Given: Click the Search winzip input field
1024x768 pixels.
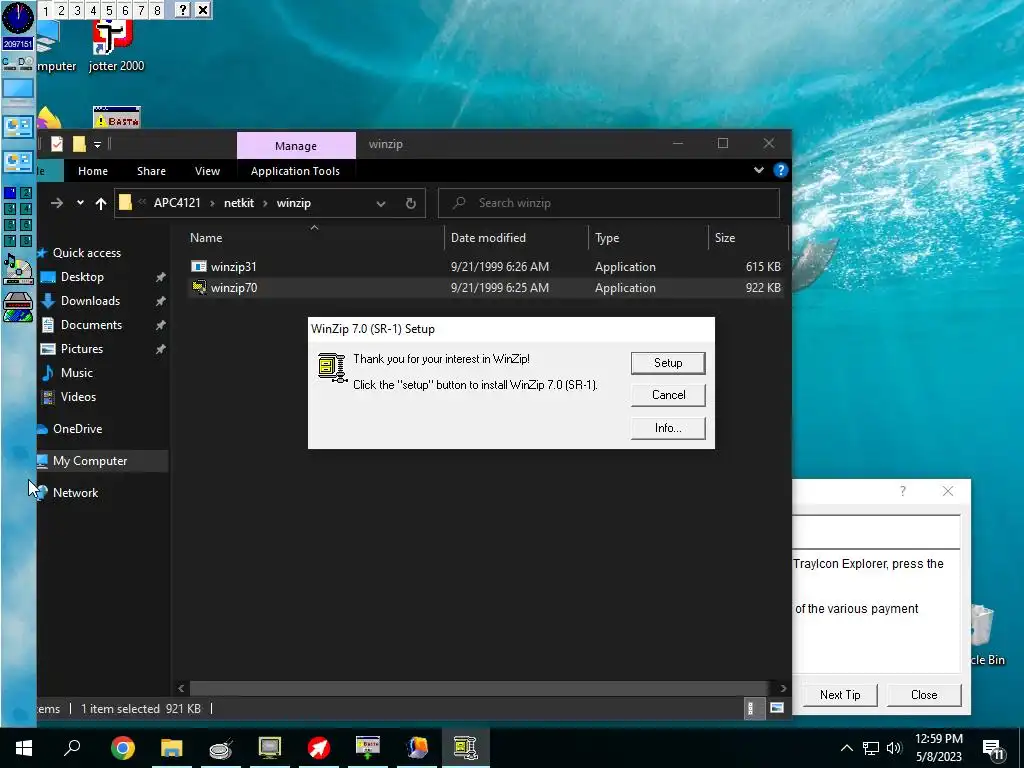Looking at the screenshot, I should click(x=609, y=203).
